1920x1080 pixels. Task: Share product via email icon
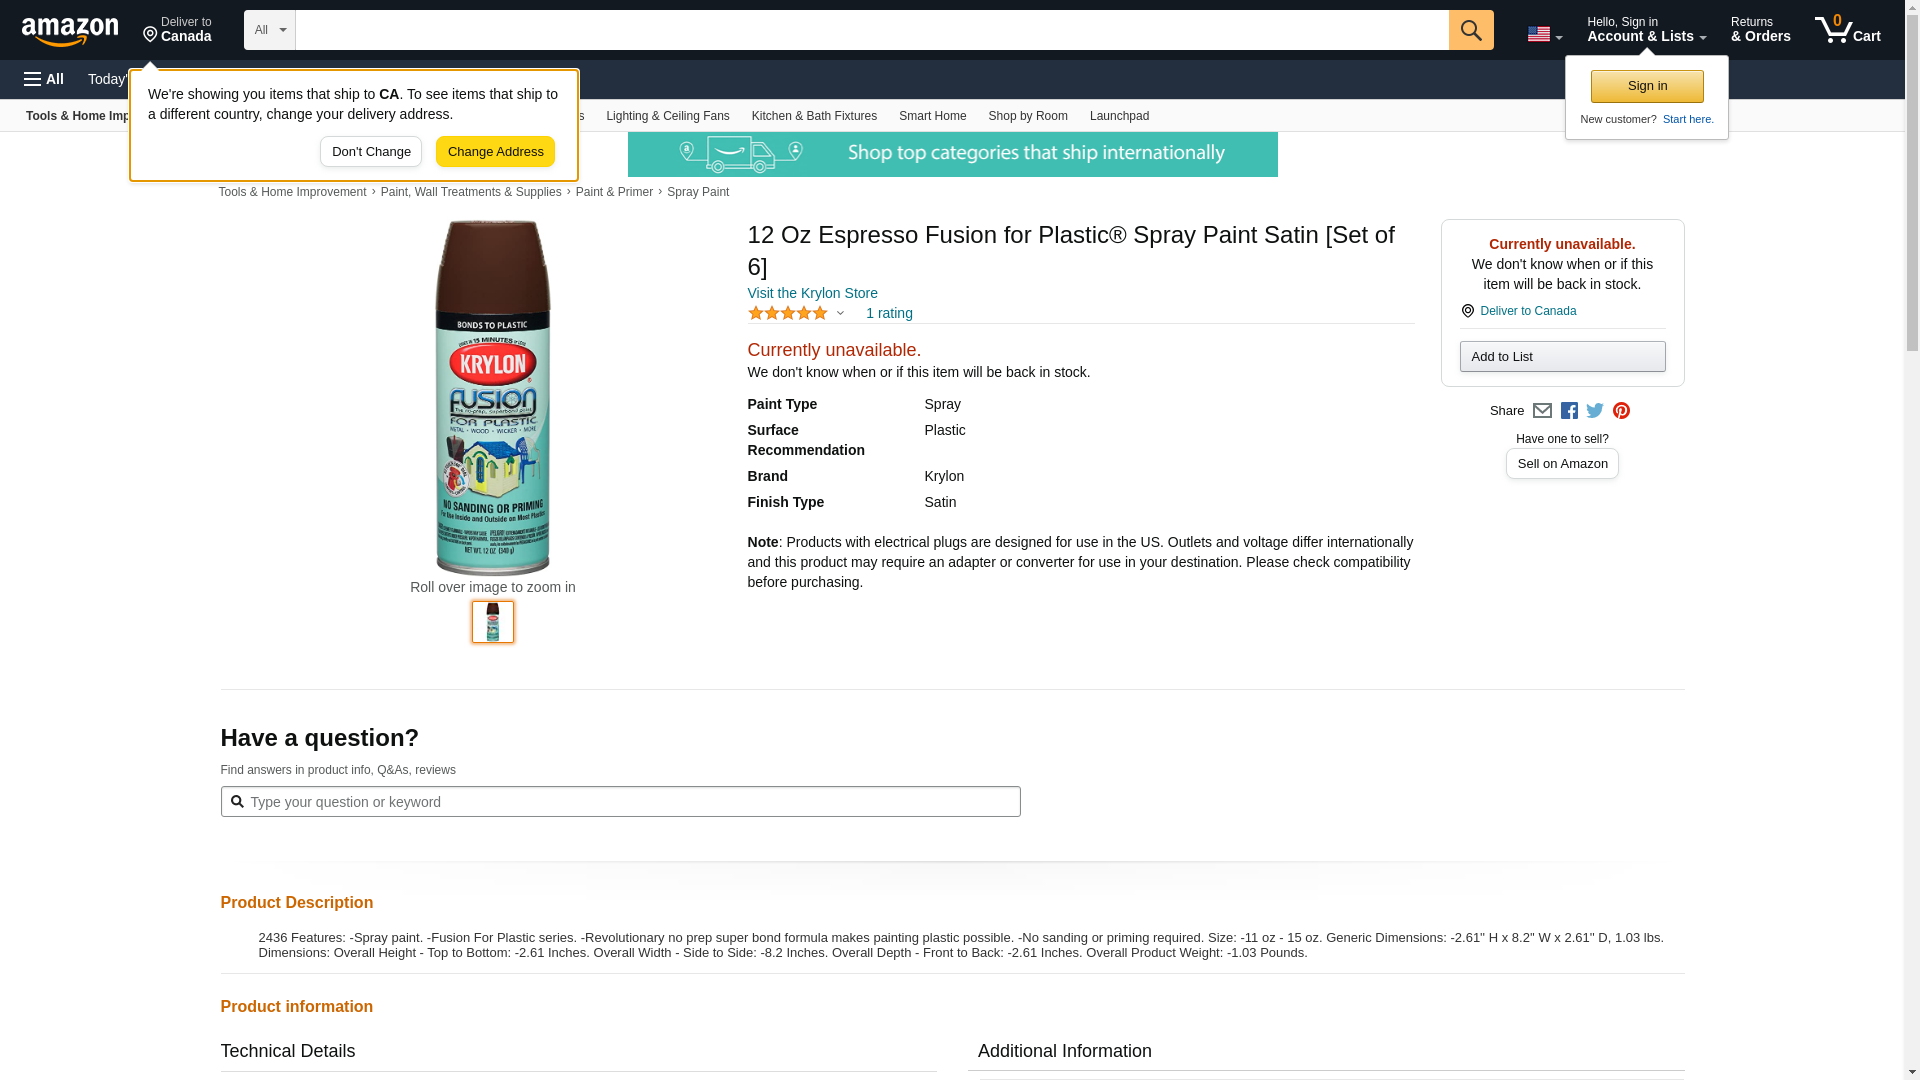pos(1542,411)
